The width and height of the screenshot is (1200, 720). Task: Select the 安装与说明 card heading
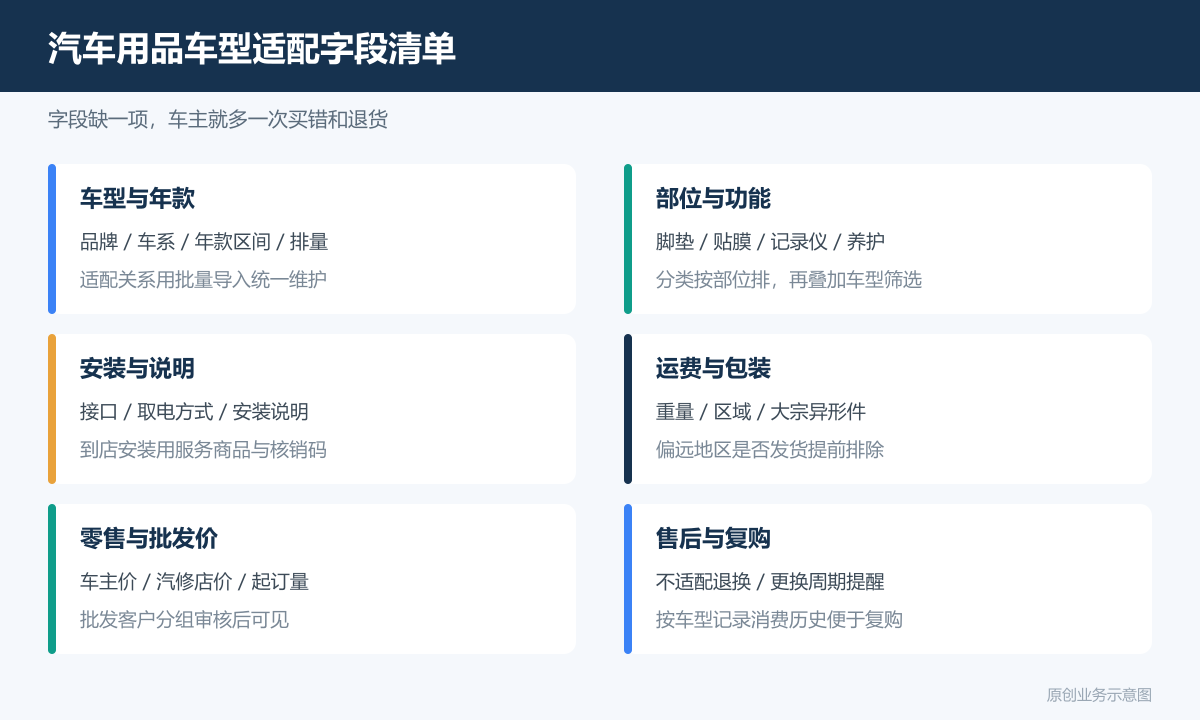pyautogui.click(x=137, y=368)
